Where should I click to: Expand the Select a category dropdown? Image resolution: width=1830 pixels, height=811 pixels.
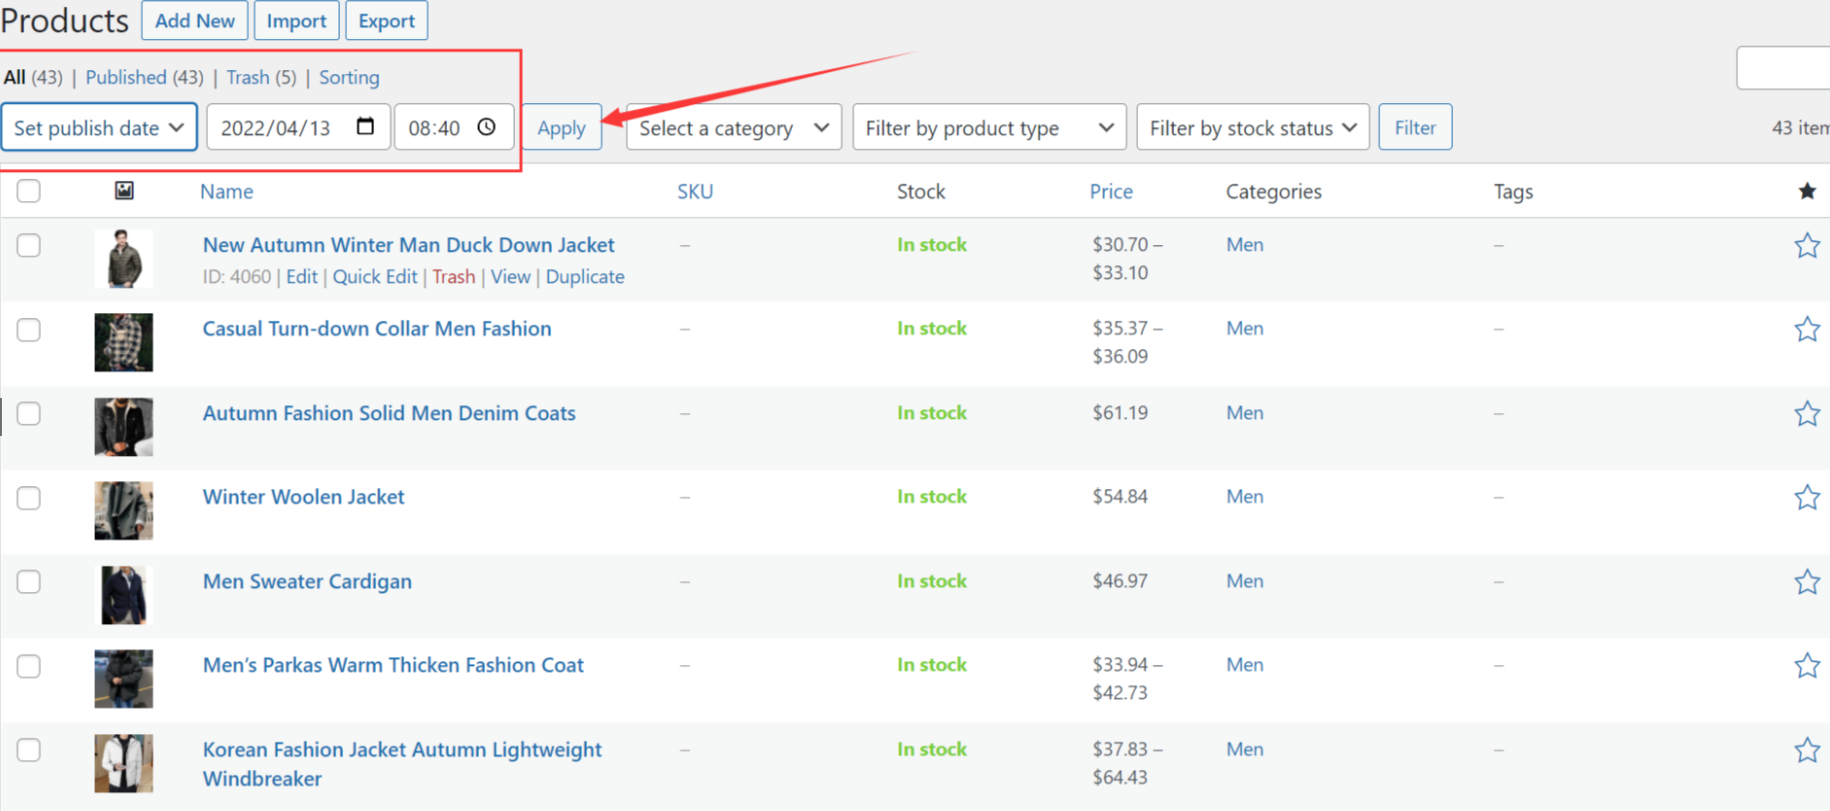[733, 128]
